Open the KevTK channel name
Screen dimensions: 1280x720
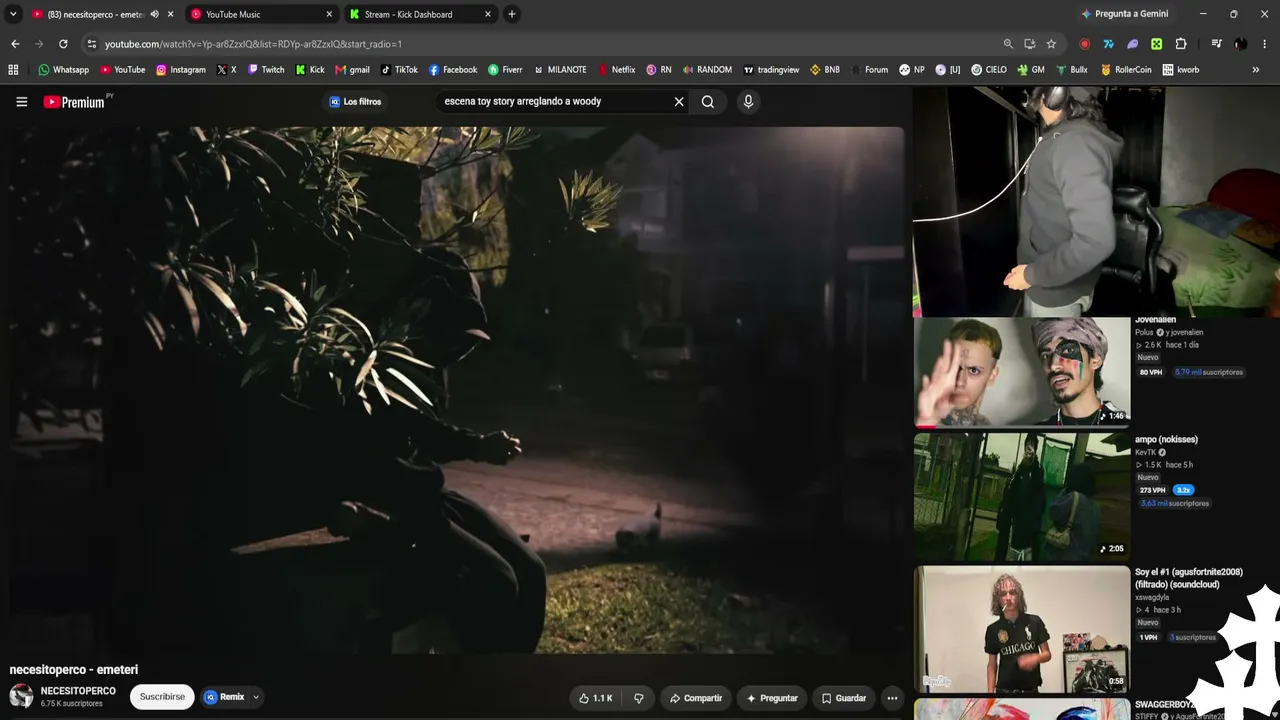click(1146, 452)
